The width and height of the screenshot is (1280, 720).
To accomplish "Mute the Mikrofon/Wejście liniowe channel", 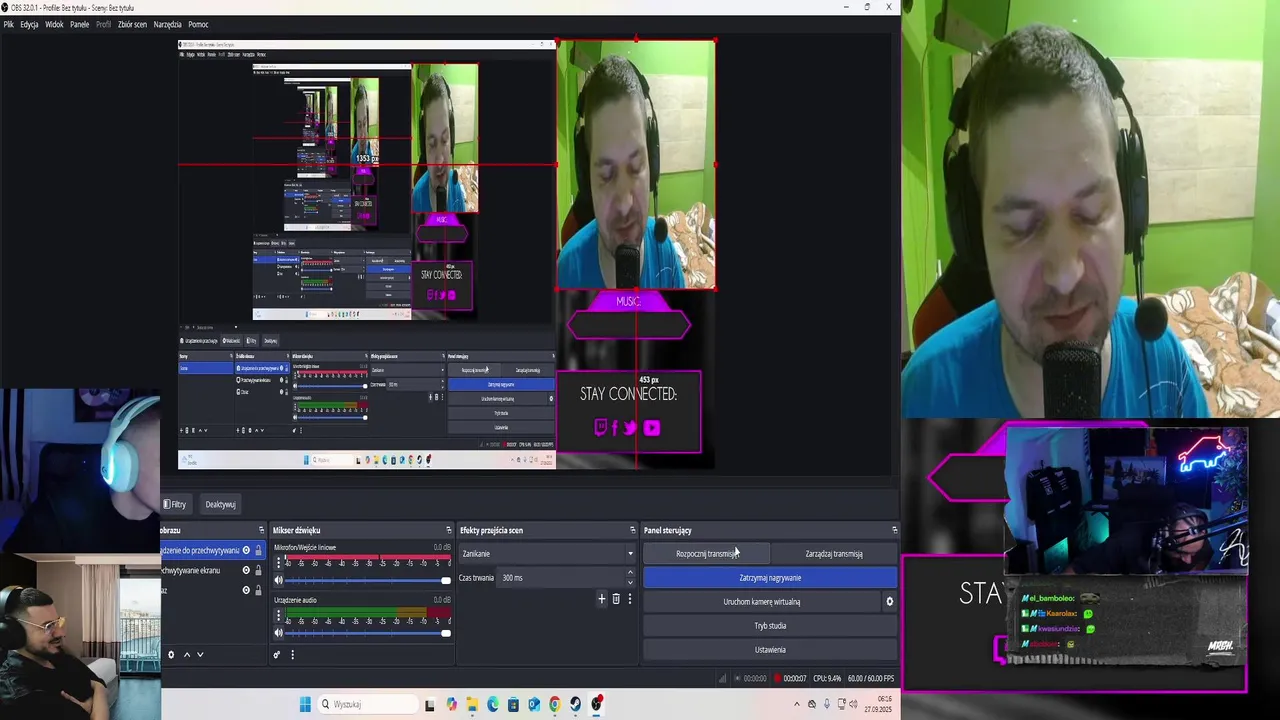I will click(x=279, y=580).
